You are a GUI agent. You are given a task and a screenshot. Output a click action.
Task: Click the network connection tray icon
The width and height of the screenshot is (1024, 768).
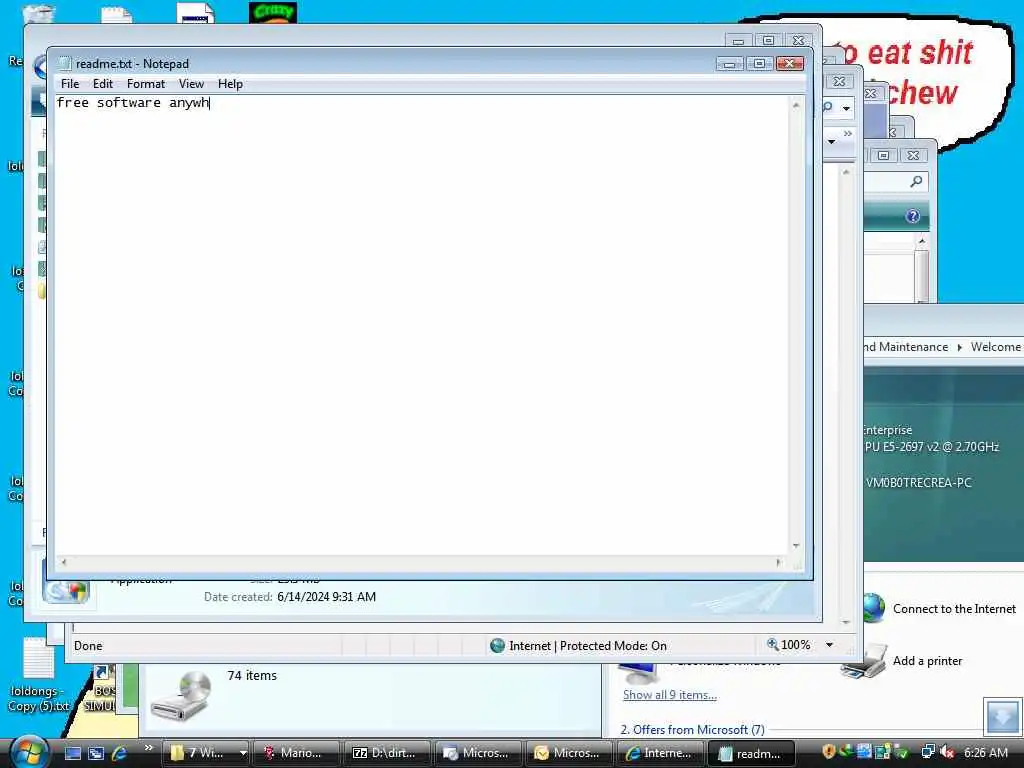click(x=928, y=752)
